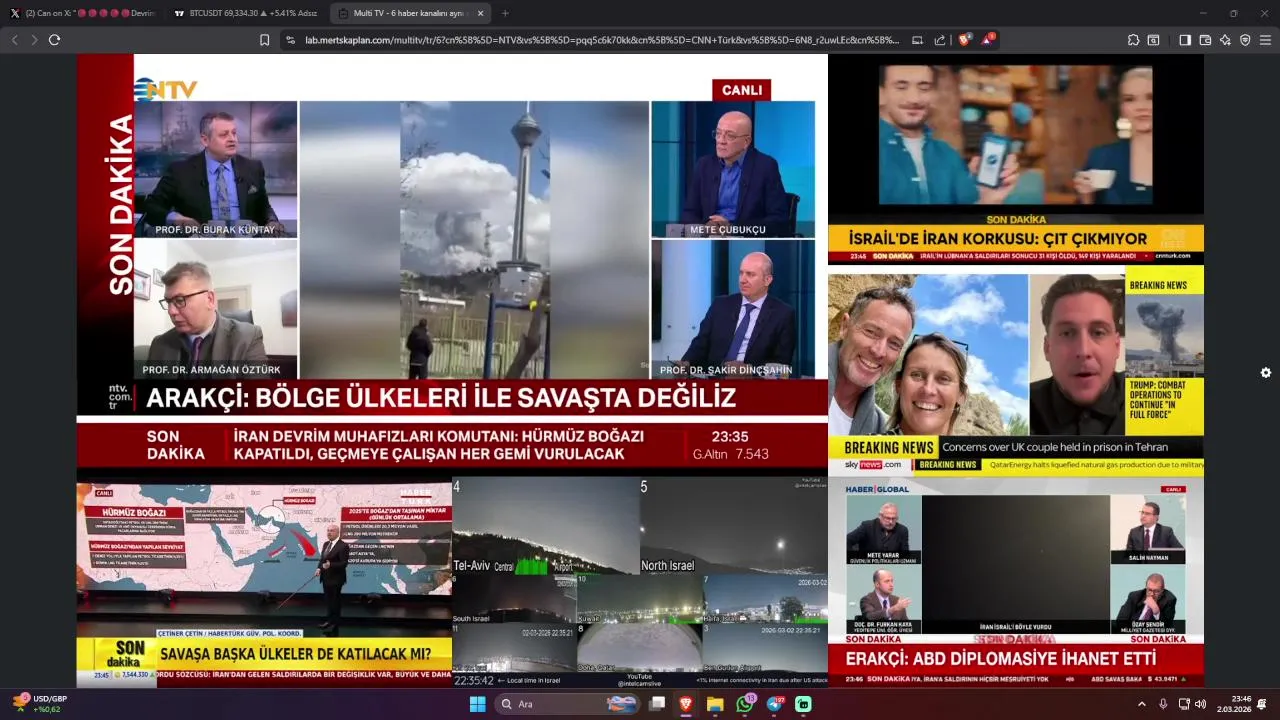Image resolution: width=1280 pixels, height=720 pixels.
Task: Open notification center bell icon
Action: [1262, 704]
